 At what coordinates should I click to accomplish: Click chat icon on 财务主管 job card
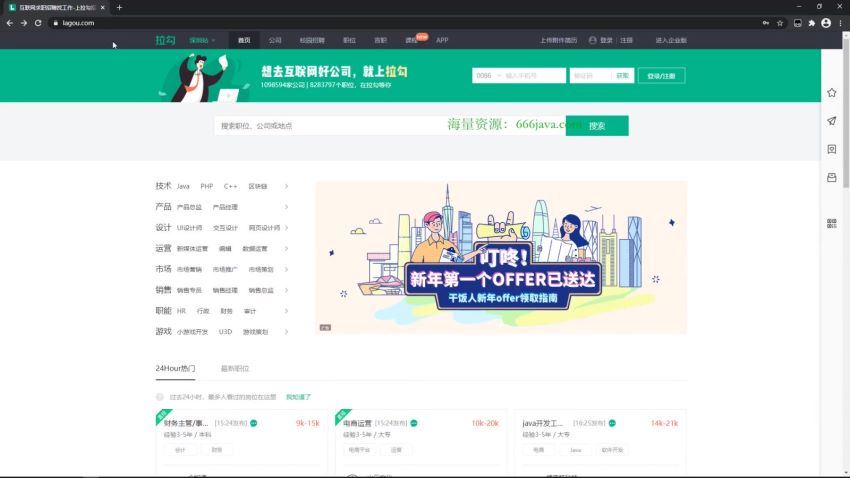(x=254, y=423)
